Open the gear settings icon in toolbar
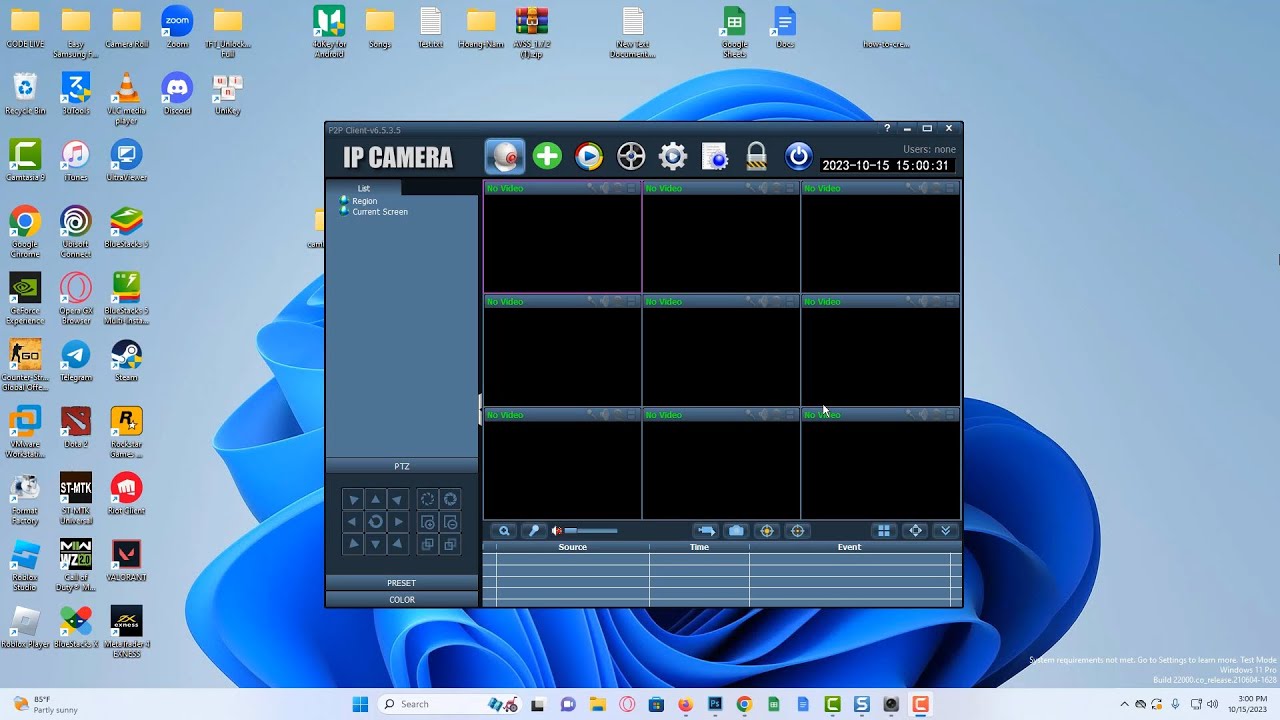1280x720 pixels. [x=673, y=156]
